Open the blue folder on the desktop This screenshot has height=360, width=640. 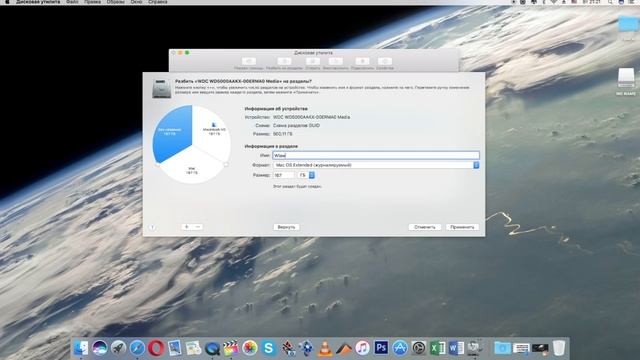(628, 24)
